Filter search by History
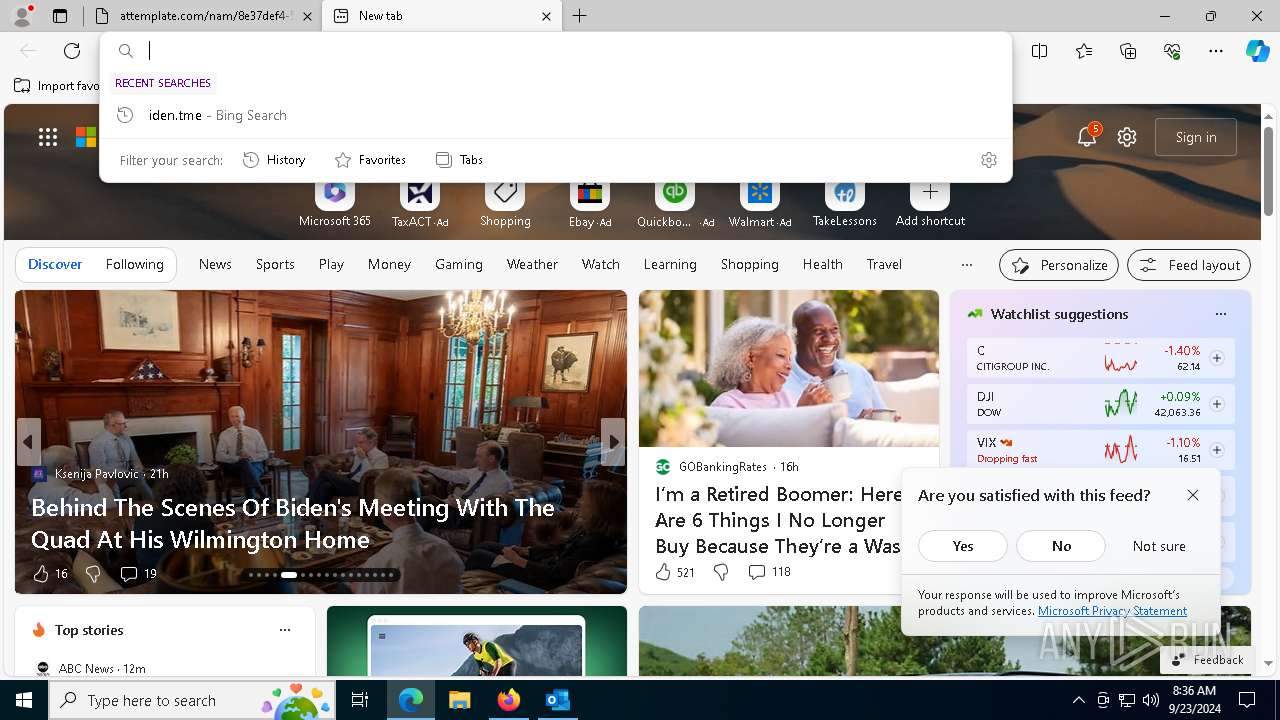Screen dimensions: 1280x720 click(274, 160)
